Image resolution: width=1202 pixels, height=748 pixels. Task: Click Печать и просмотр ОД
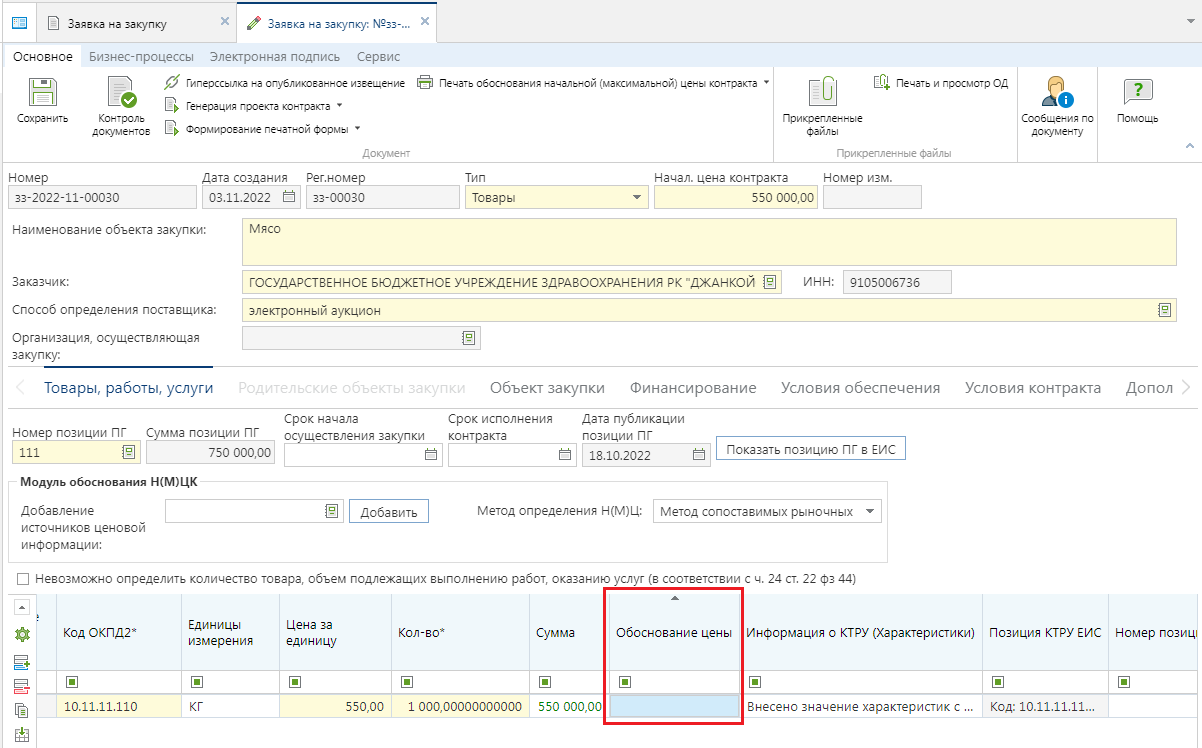click(x=940, y=83)
